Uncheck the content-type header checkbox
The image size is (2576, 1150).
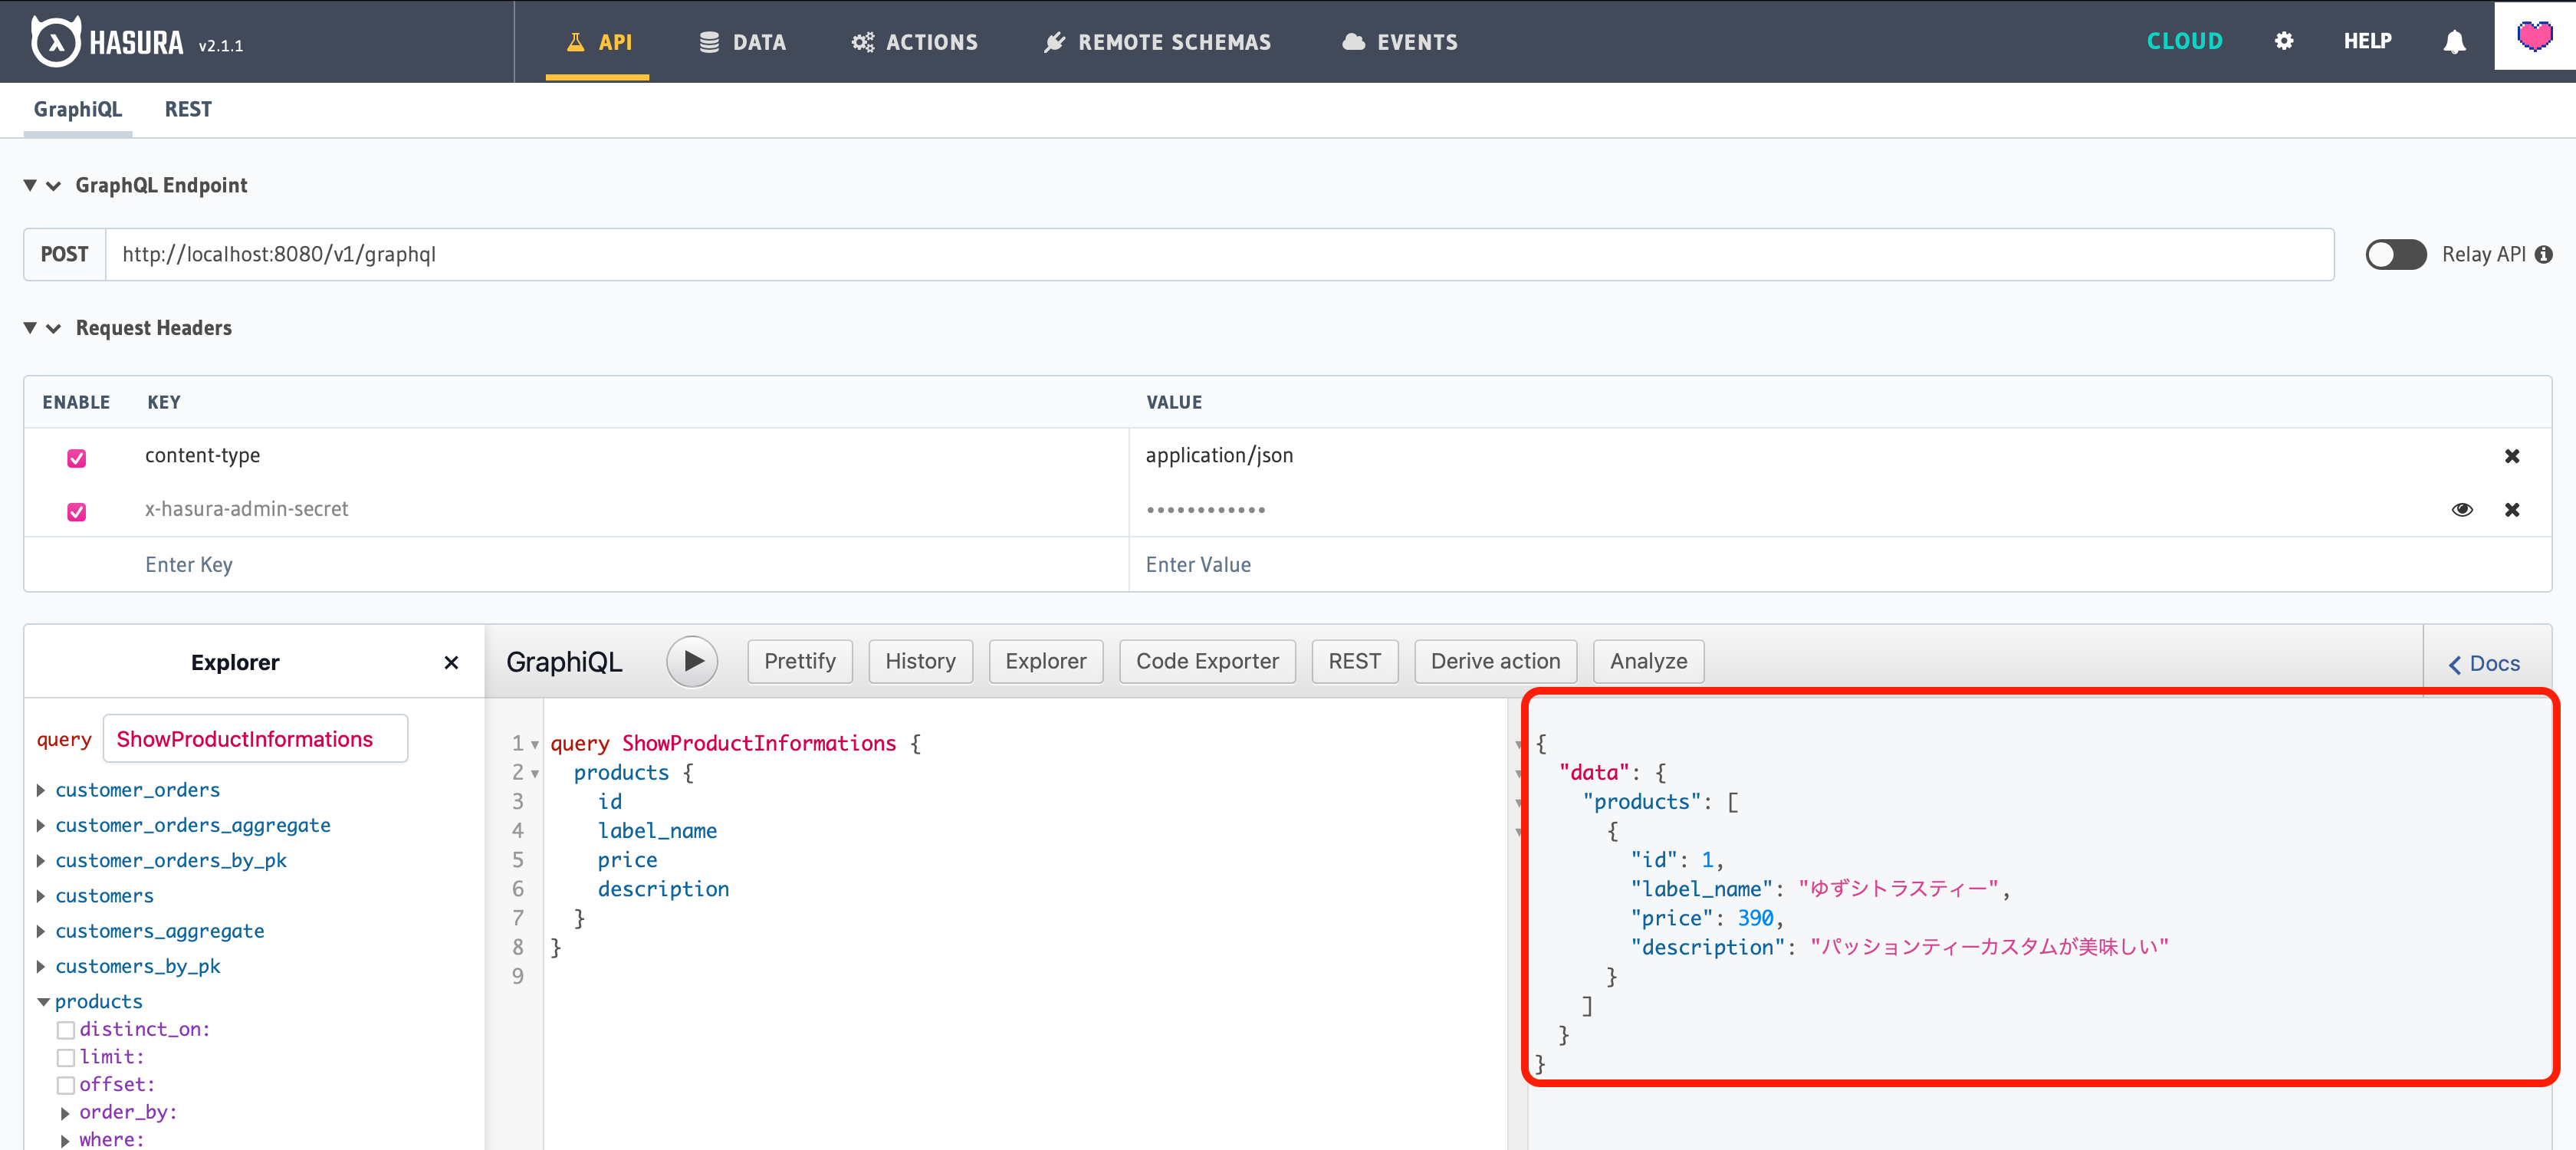(x=76, y=458)
